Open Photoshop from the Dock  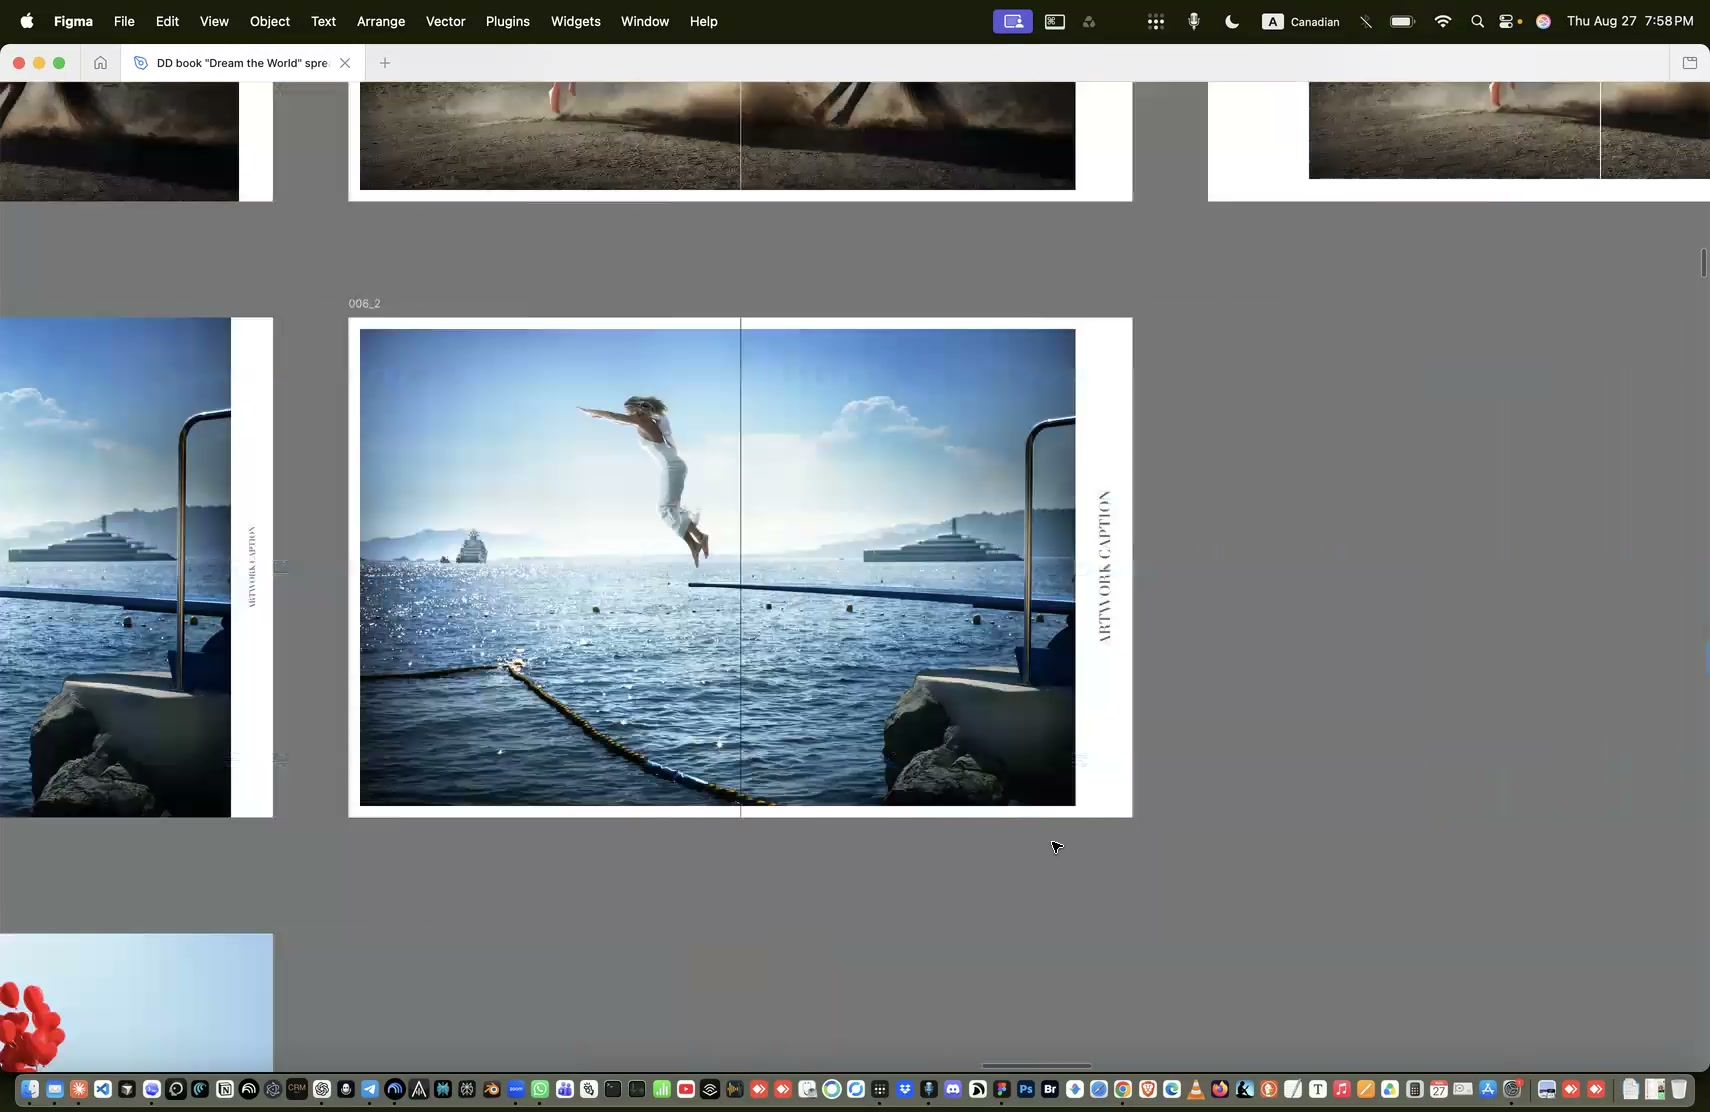point(1026,1089)
